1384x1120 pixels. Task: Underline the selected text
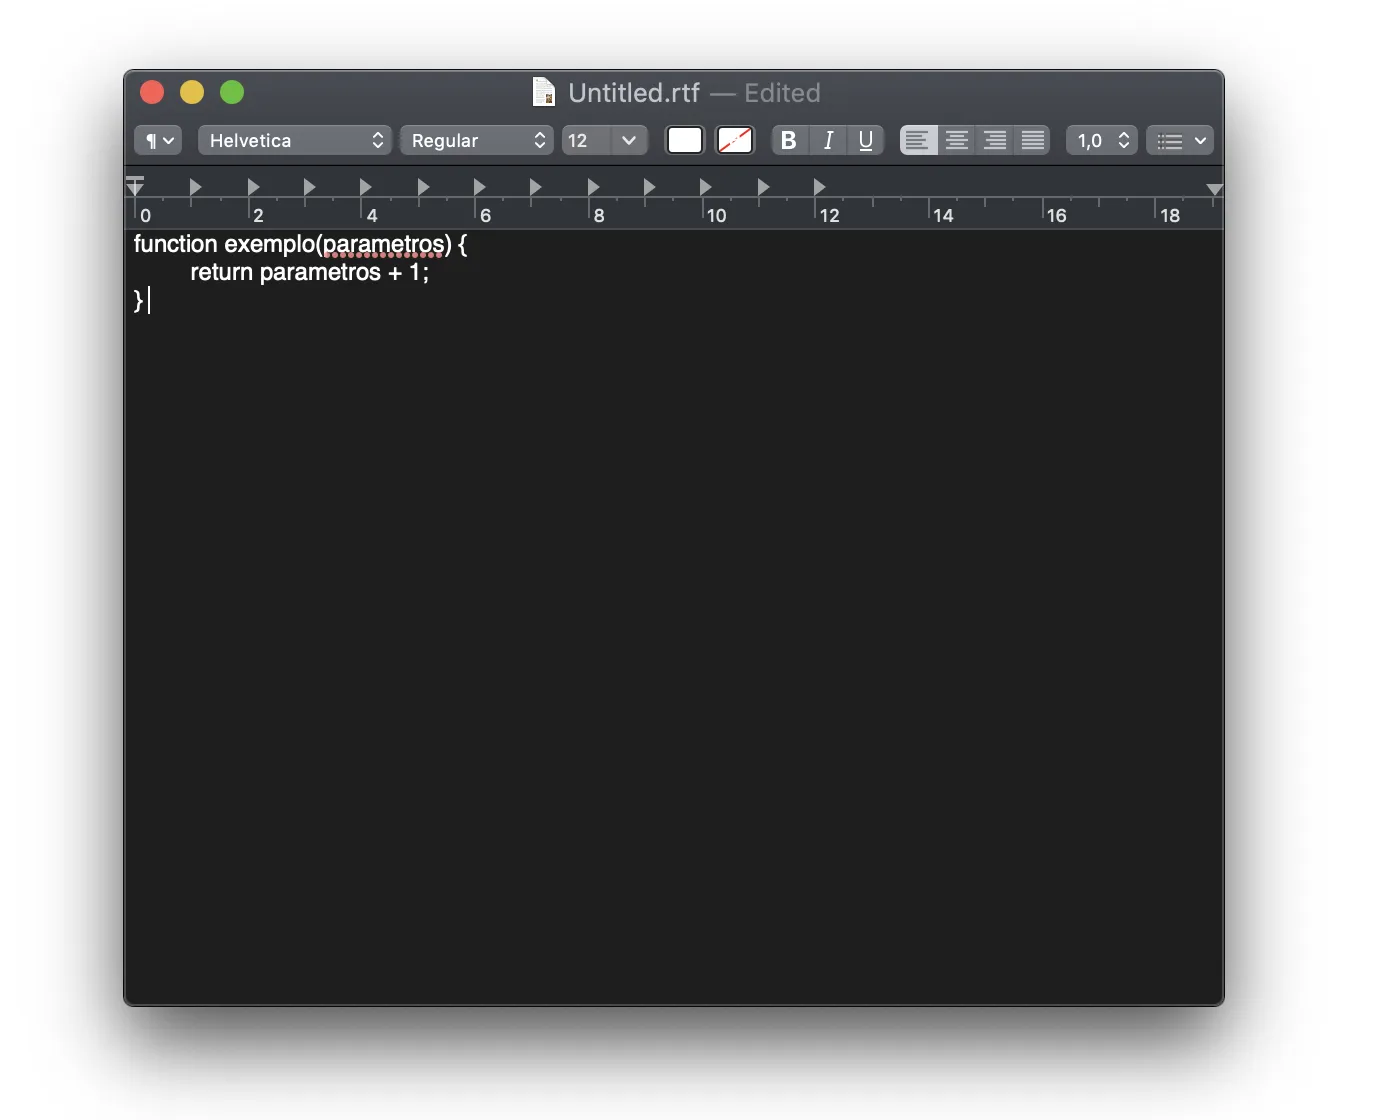[x=866, y=140]
